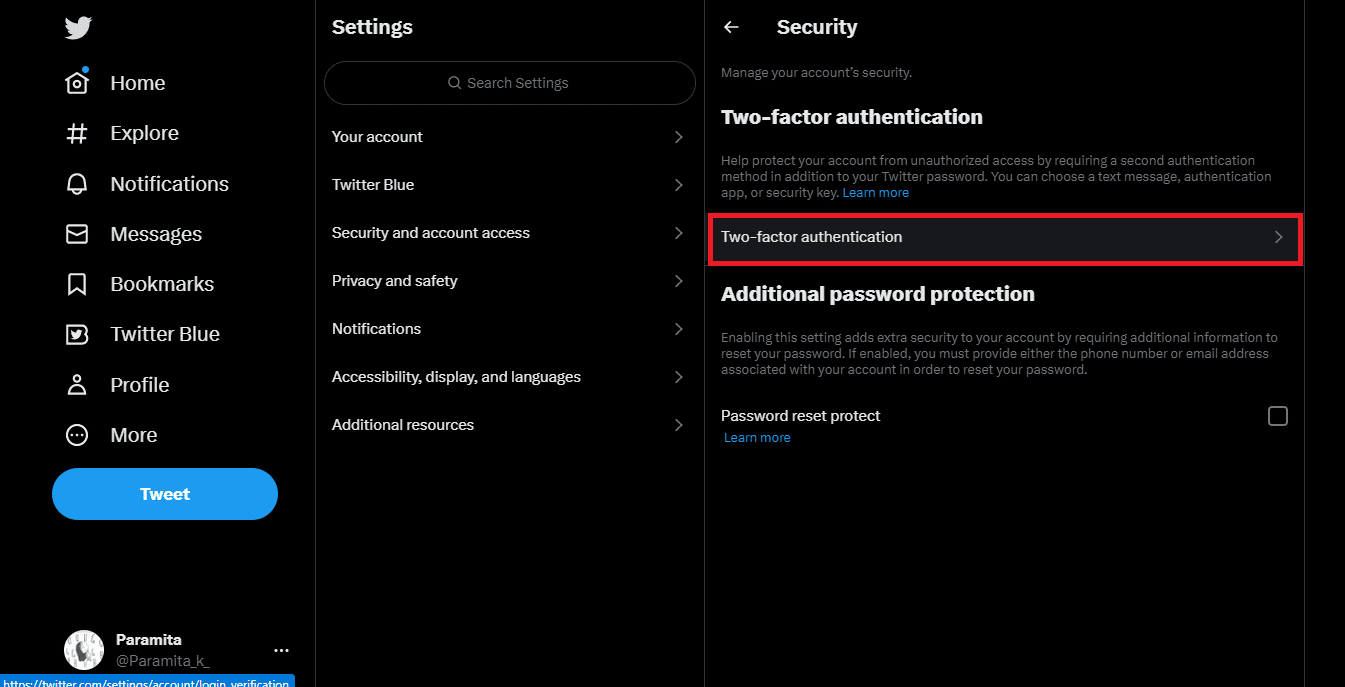Image resolution: width=1345 pixels, height=687 pixels.
Task: Click the More circle ellipsis icon
Action: (x=77, y=435)
